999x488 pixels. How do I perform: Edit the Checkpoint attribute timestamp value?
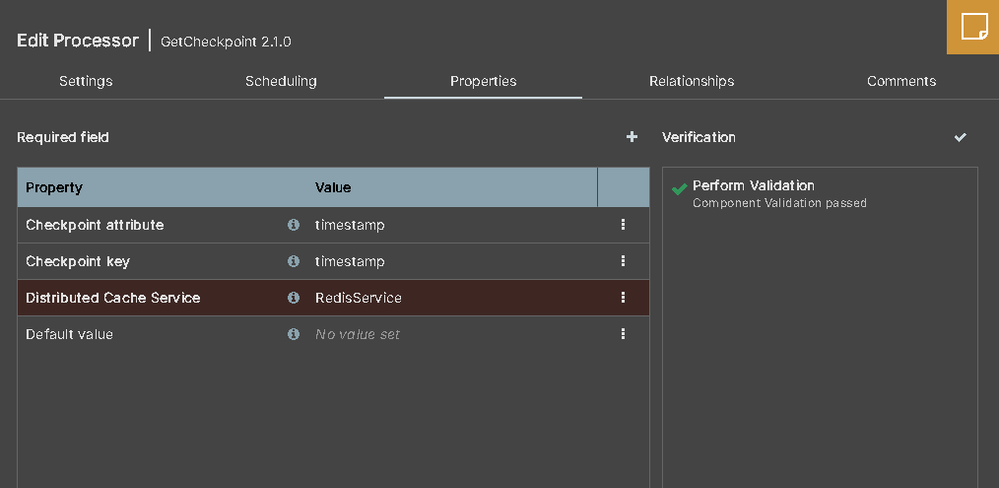(x=350, y=225)
